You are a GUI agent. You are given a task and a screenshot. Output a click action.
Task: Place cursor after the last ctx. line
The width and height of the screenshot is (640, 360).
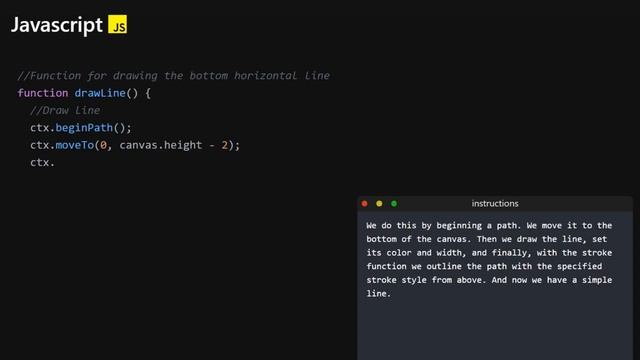(x=55, y=162)
